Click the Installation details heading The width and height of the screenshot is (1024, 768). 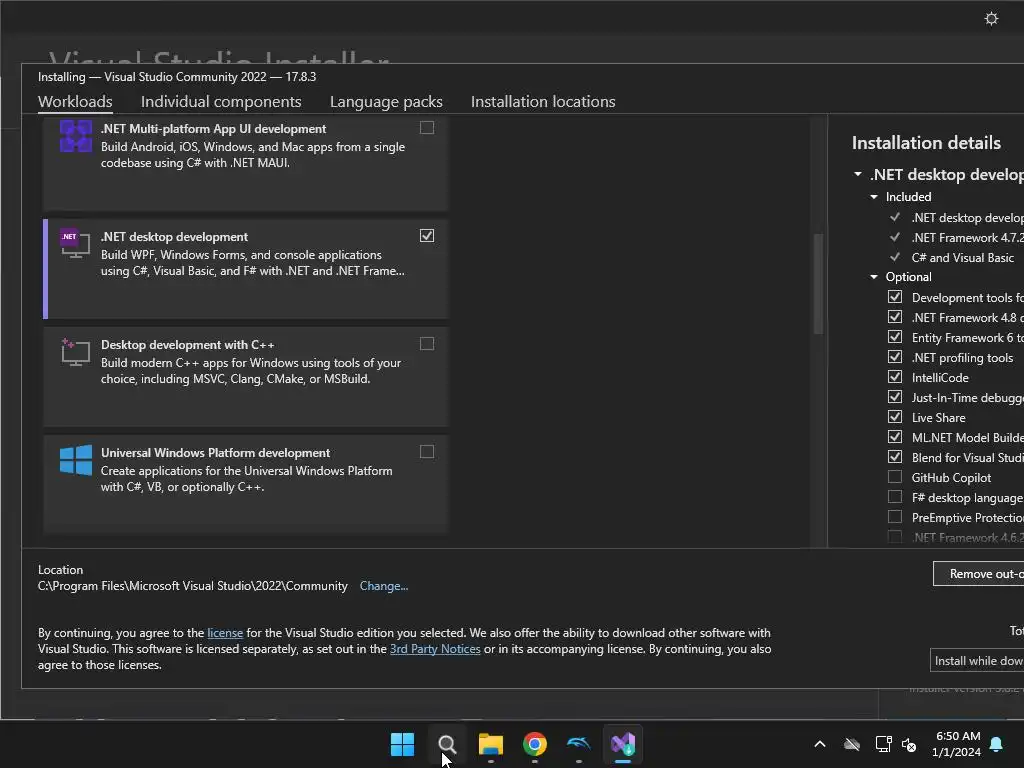926,143
